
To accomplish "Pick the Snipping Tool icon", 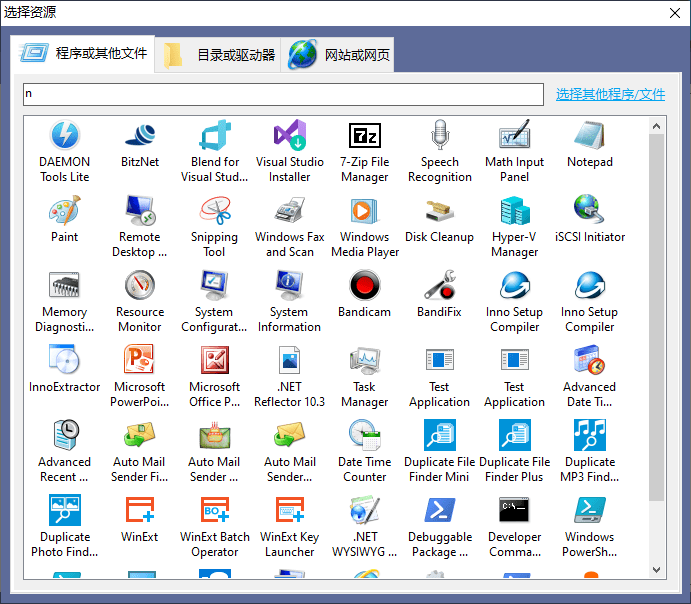I will click(x=215, y=210).
